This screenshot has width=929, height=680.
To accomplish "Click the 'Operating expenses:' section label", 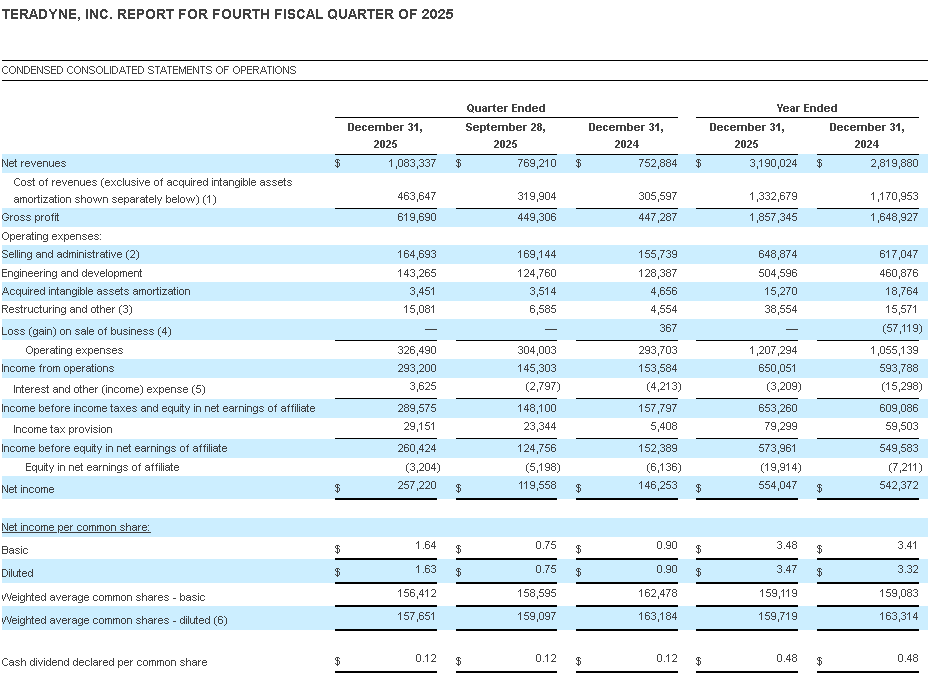I will tap(52, 236).
